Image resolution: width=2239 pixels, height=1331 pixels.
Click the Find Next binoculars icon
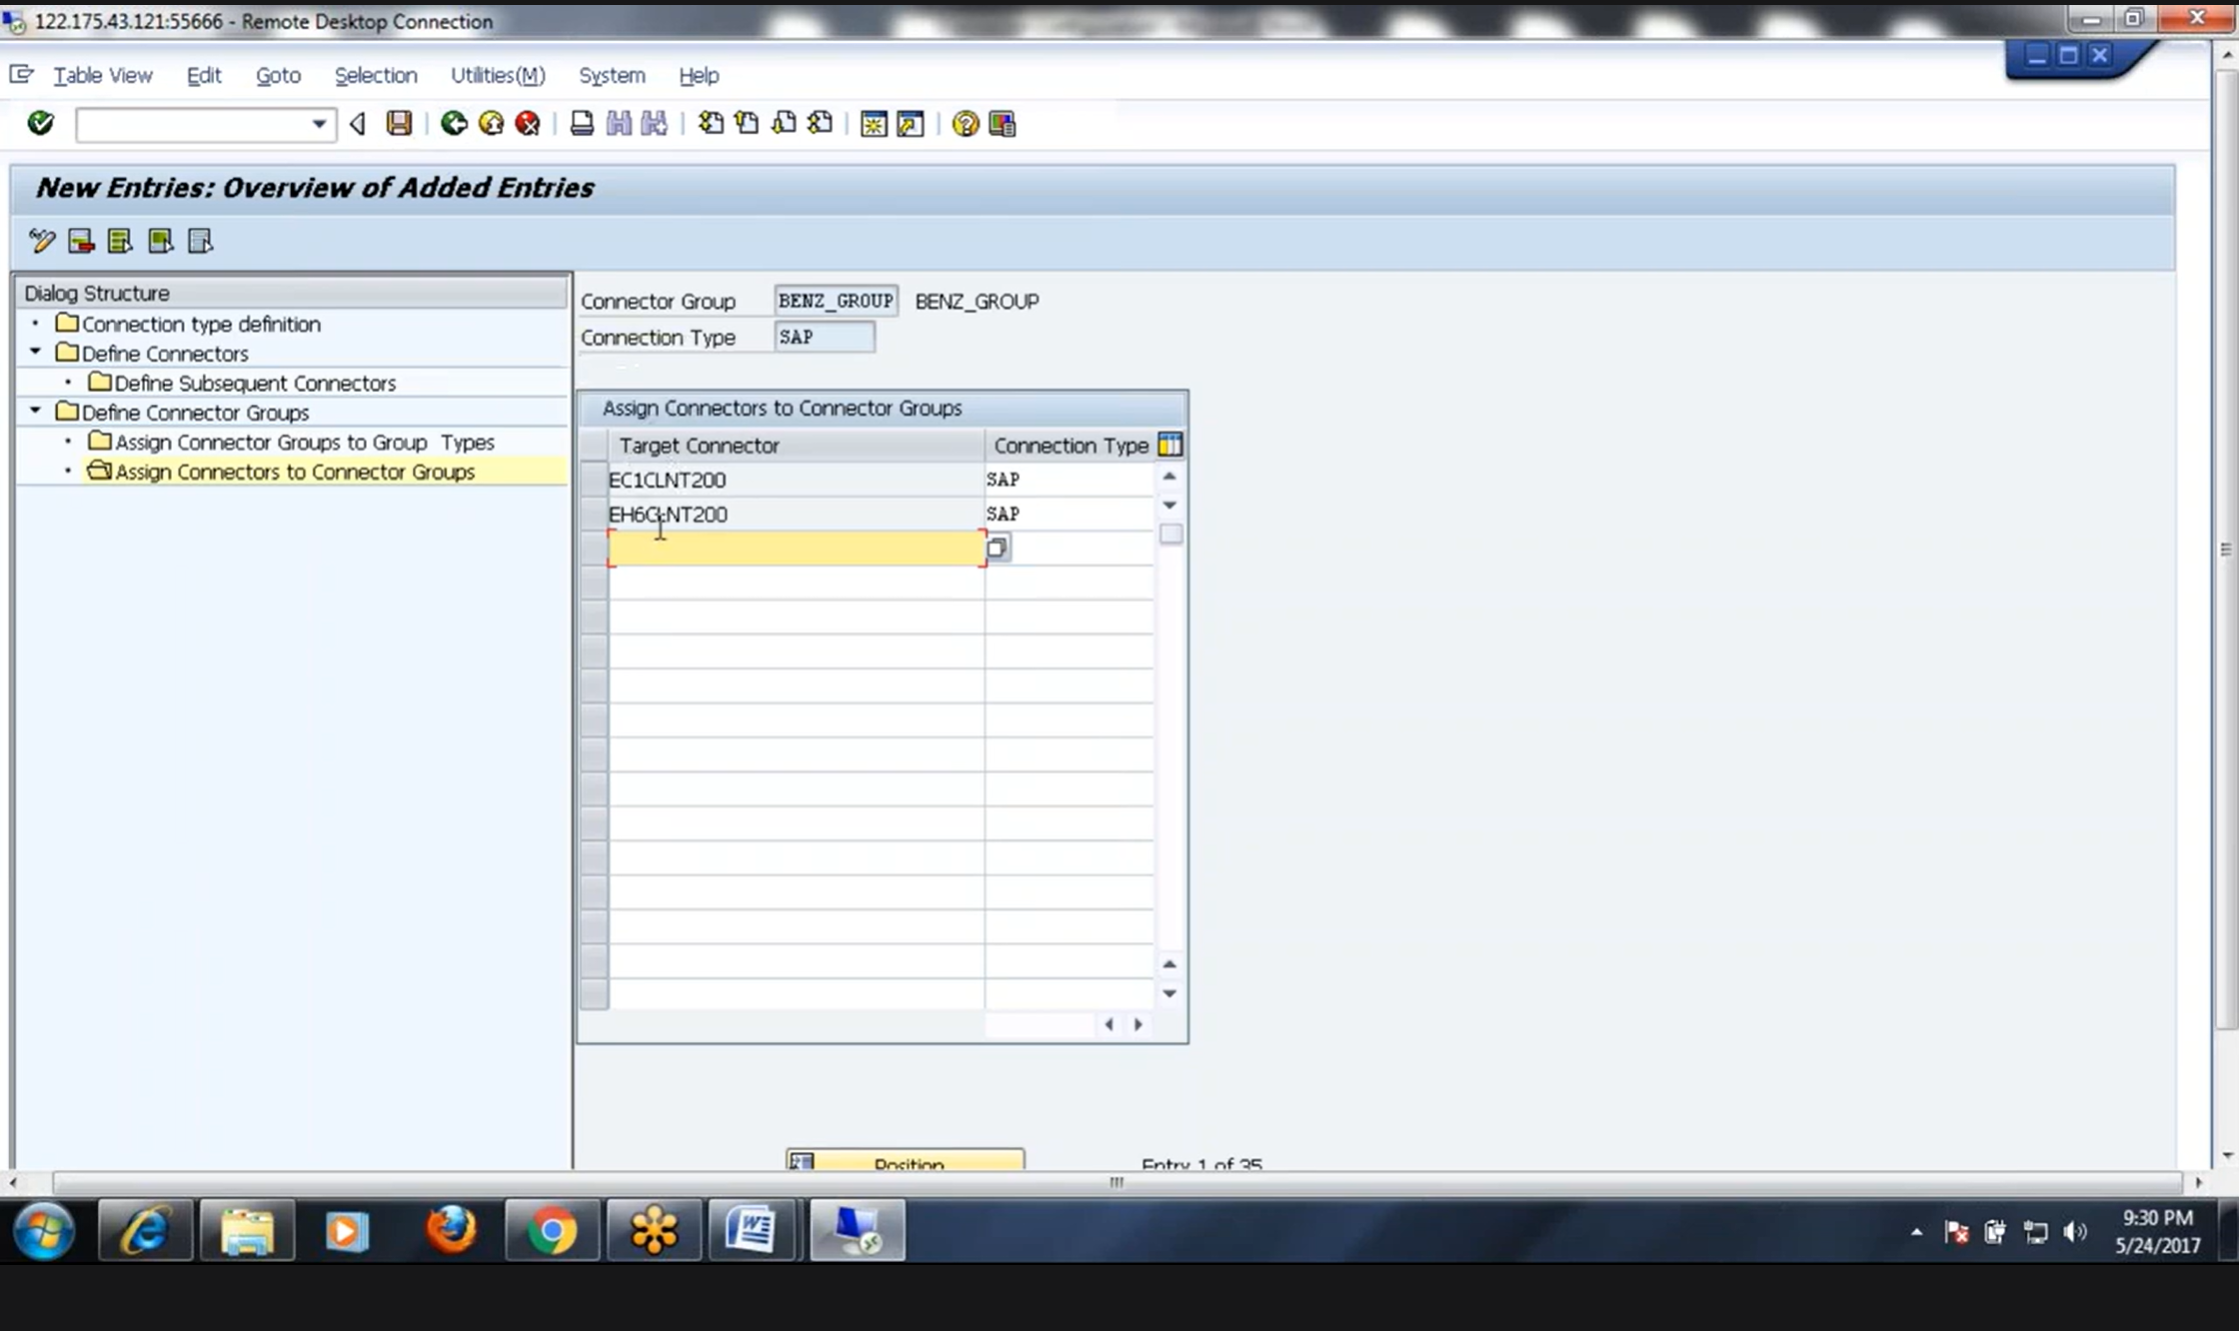click(655, 123)
